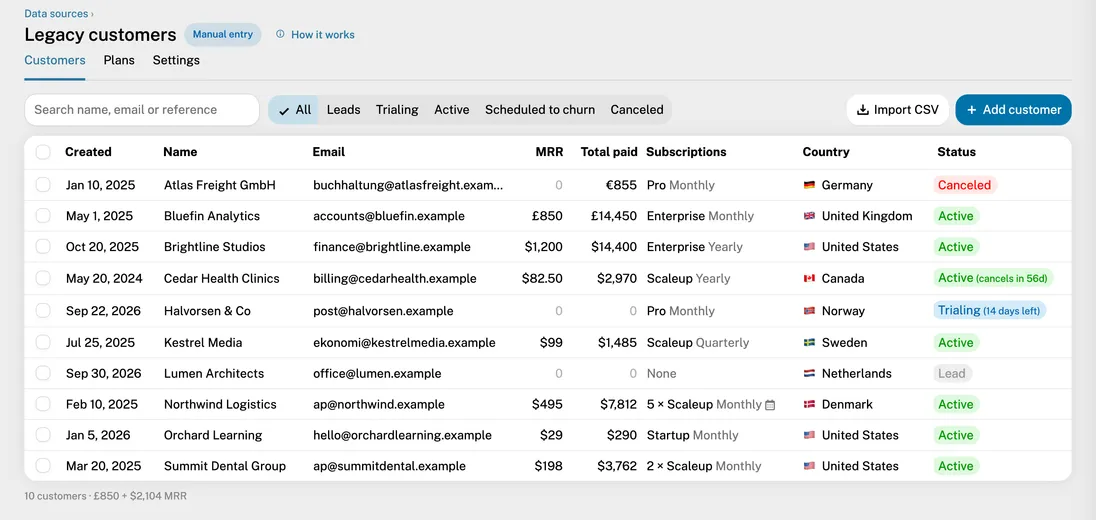Click 5 × Scaleup Monthly subscription
Screen dimensions: 1096x520
[704, 404]
